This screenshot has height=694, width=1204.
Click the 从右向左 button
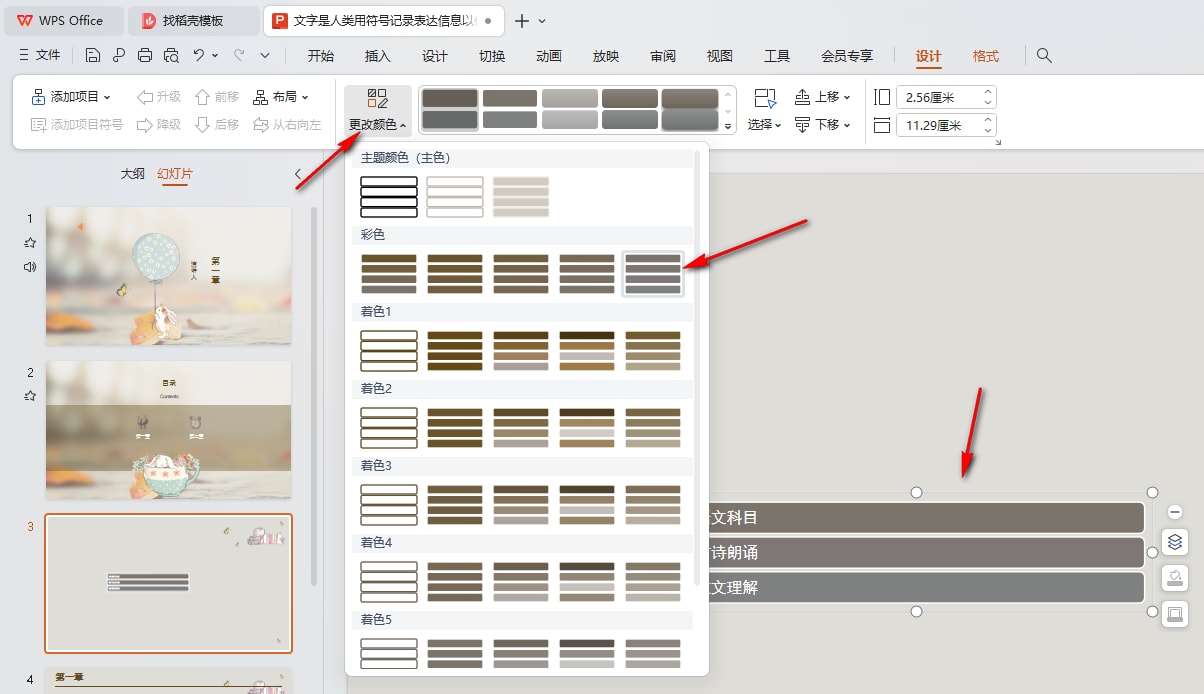[287, 125]
